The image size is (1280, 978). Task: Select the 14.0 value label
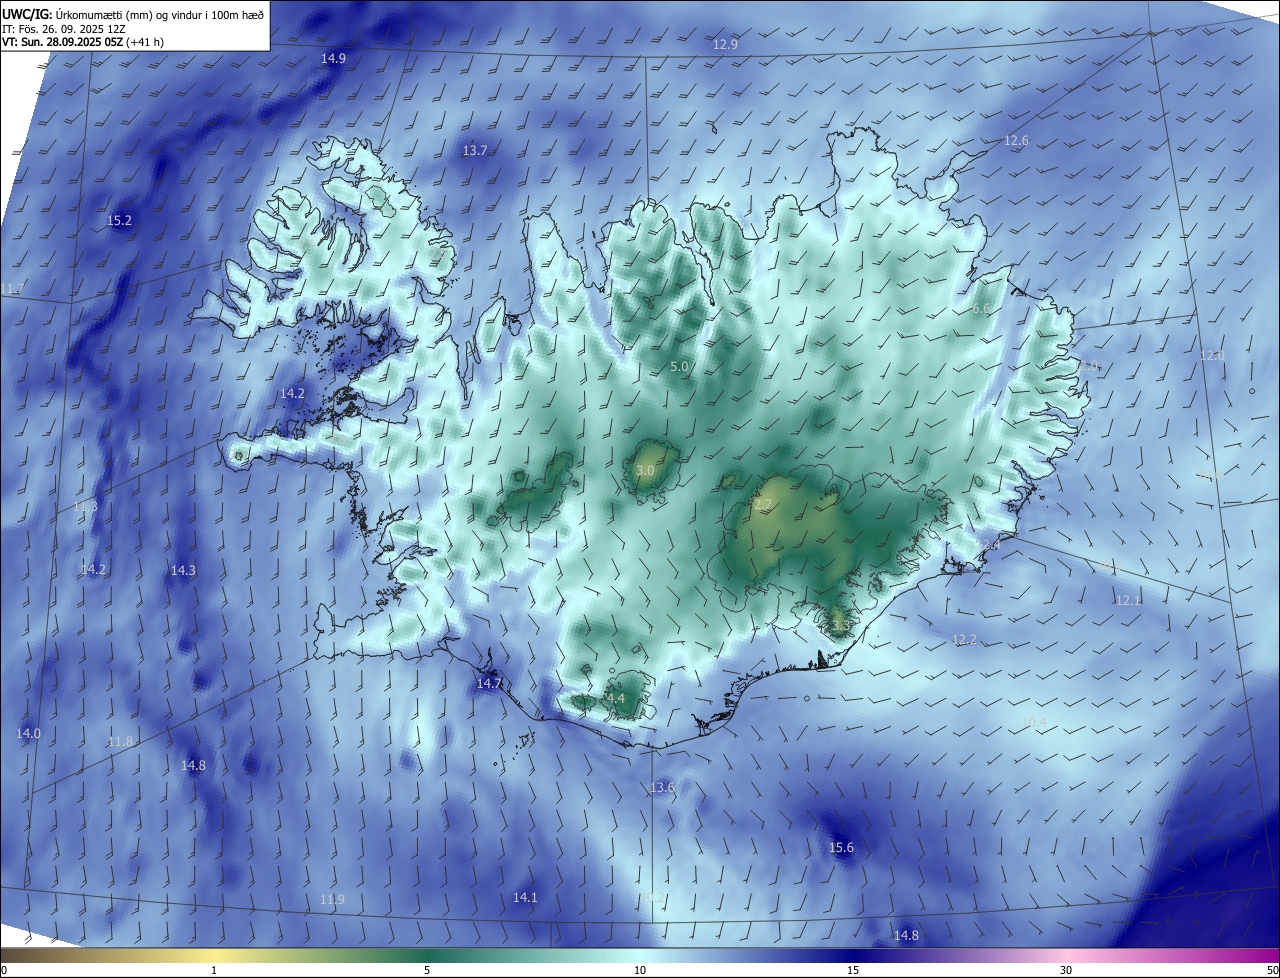(28, 734)
